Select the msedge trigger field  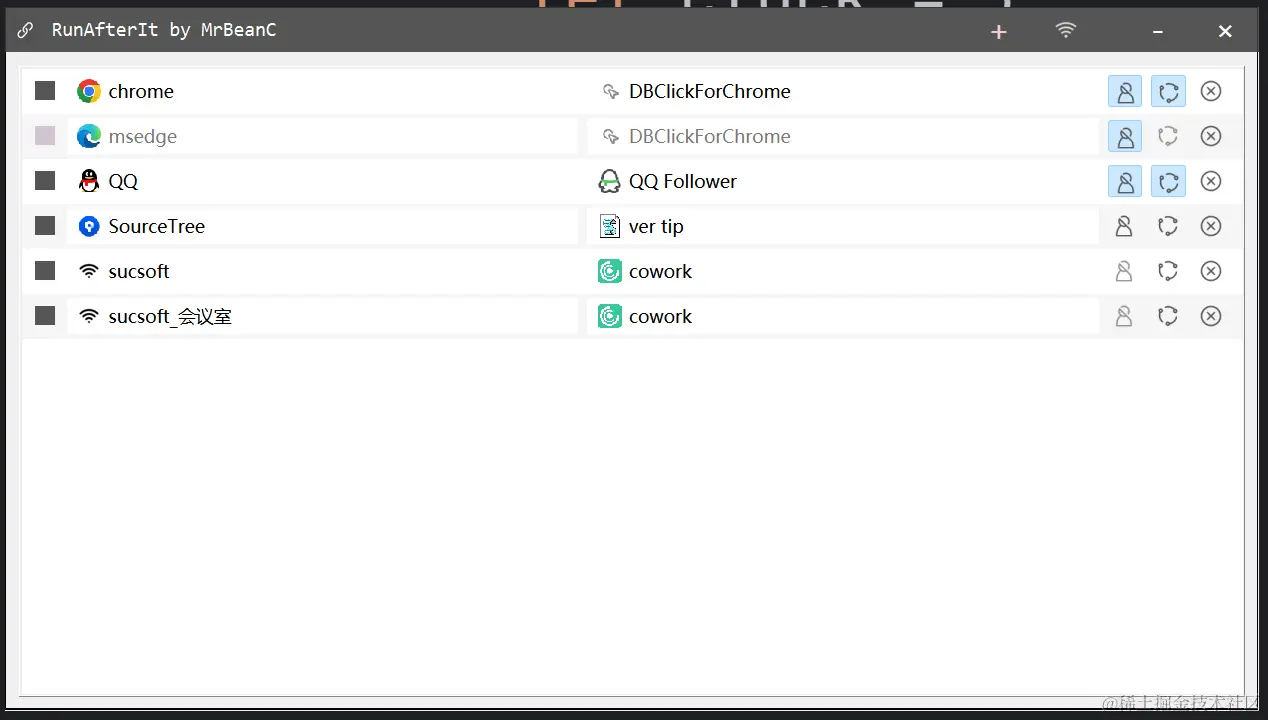(322, 136)
